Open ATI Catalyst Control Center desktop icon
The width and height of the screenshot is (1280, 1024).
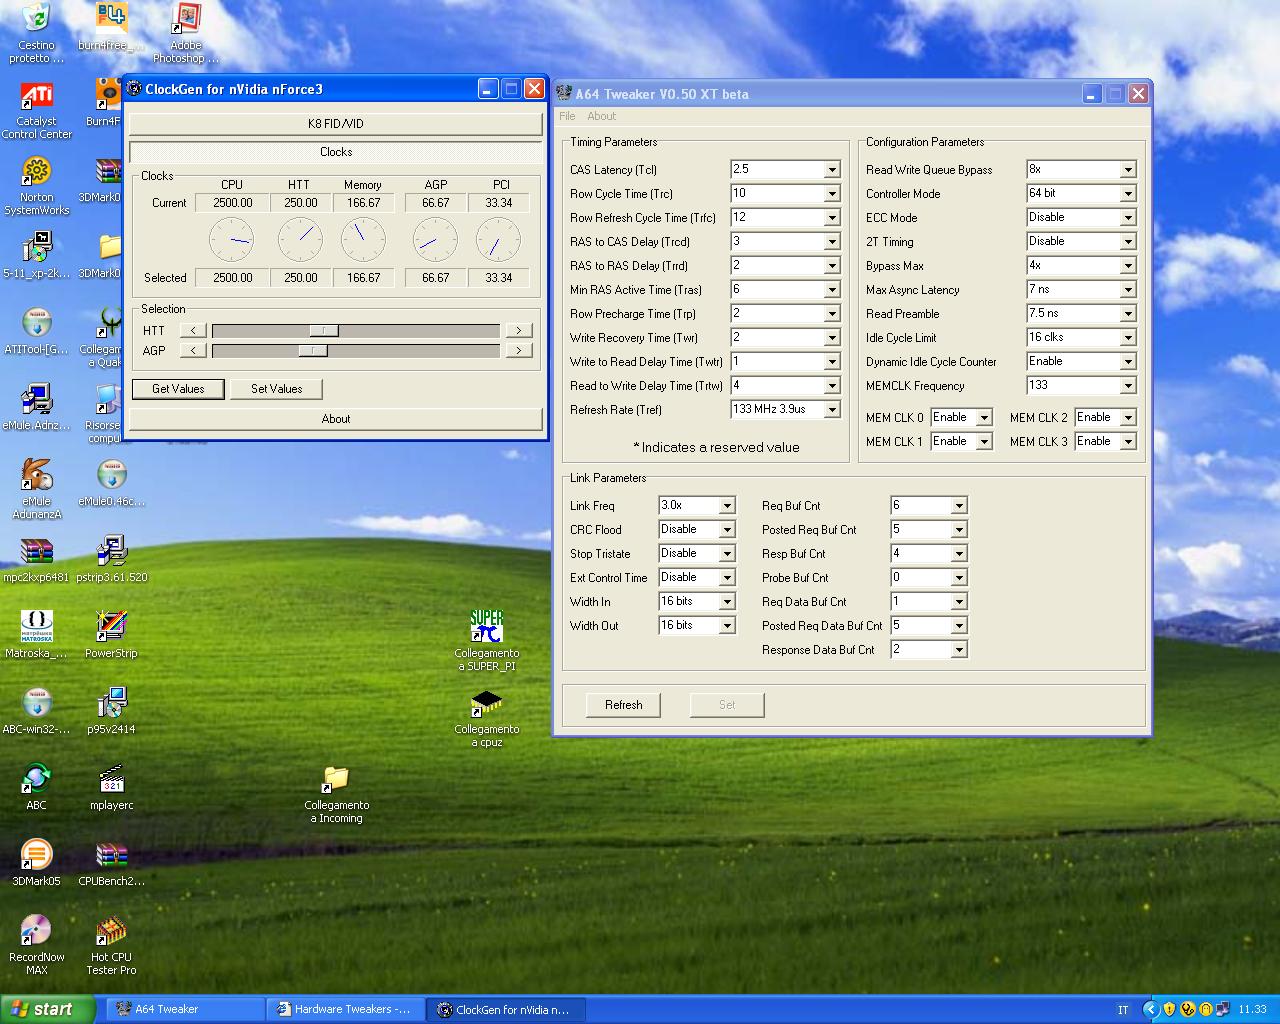click(36, 95)
